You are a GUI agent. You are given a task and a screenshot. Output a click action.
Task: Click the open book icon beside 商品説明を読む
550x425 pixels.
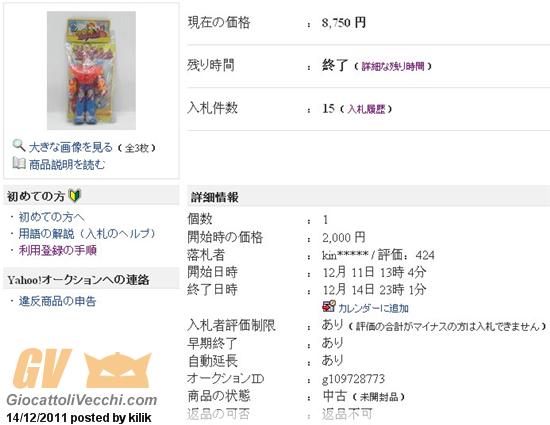click(x=19, y=163)
